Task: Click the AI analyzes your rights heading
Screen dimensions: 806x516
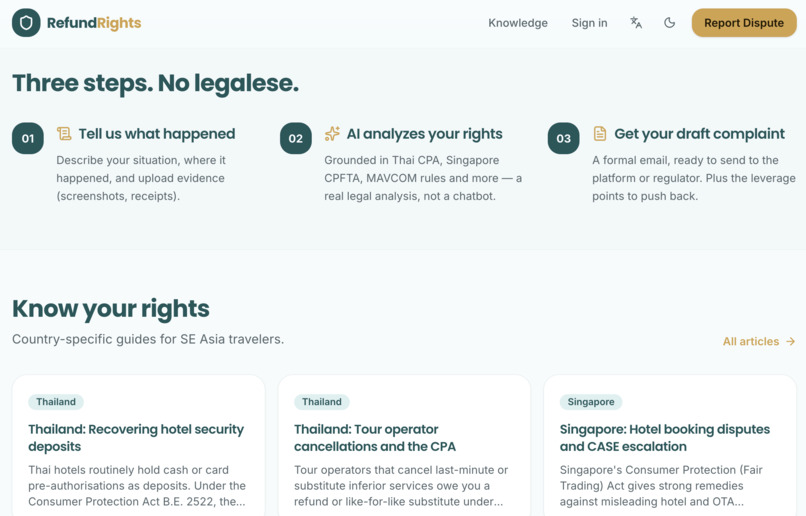Action: [x=425, y=134]
